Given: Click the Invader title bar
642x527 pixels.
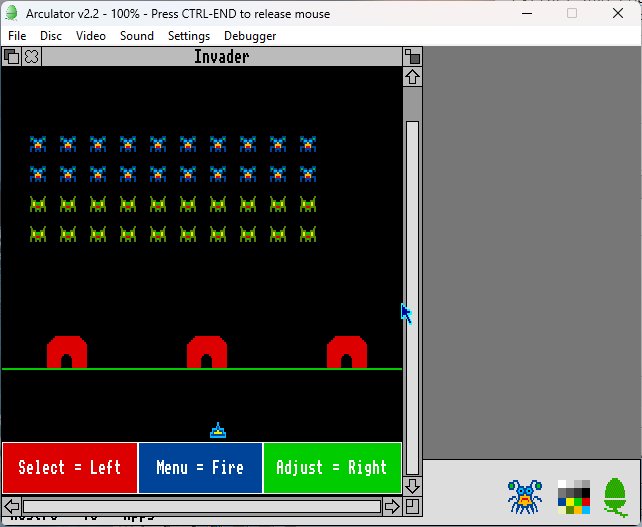Looking at the screenshot, I should click(x=222, y=57).
